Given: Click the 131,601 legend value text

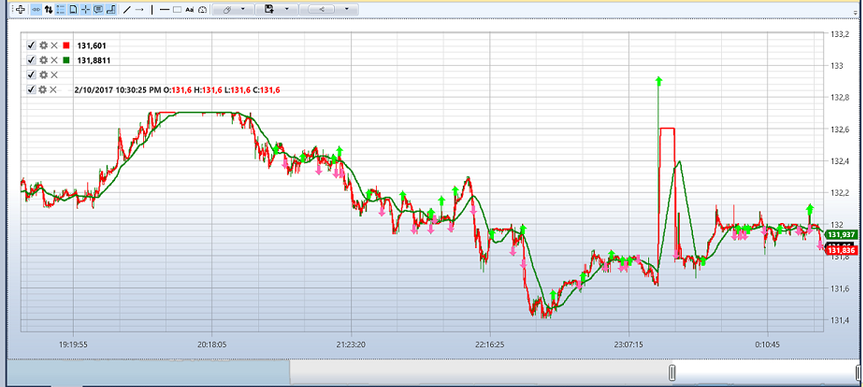Looking at the screenshot, I should click(91, 46).
